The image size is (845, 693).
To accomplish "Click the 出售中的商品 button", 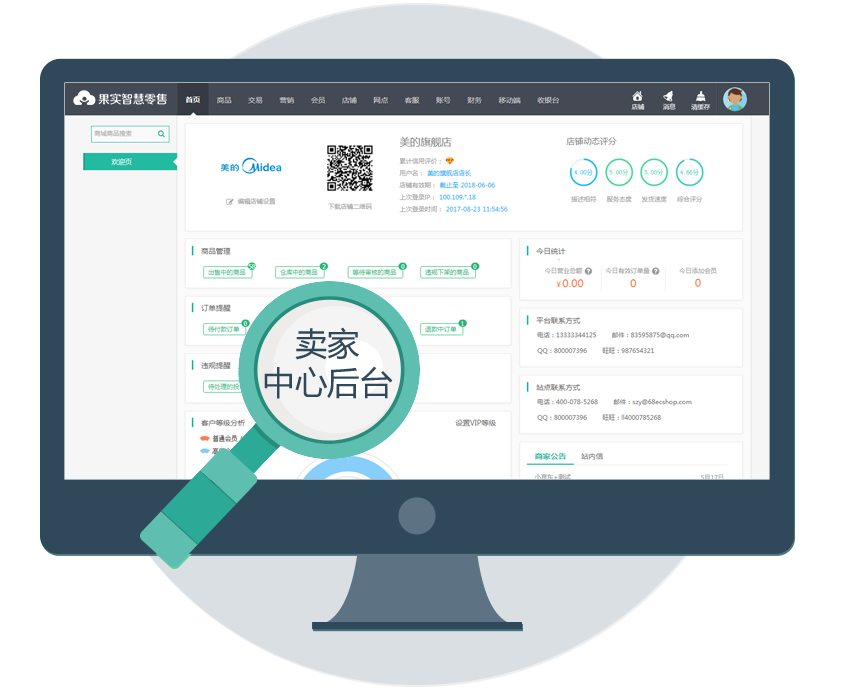I will (x=226, y=272).
